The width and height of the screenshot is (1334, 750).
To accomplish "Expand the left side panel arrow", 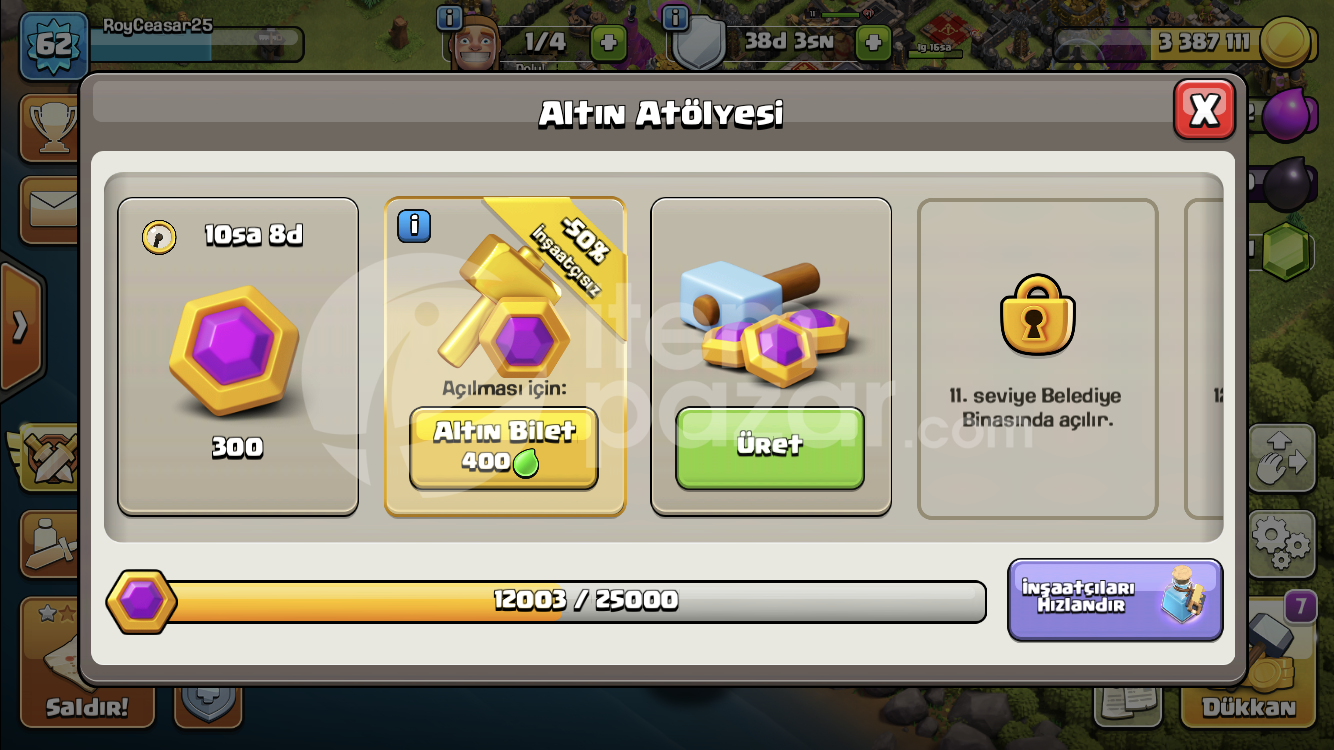I will point(20,327).
